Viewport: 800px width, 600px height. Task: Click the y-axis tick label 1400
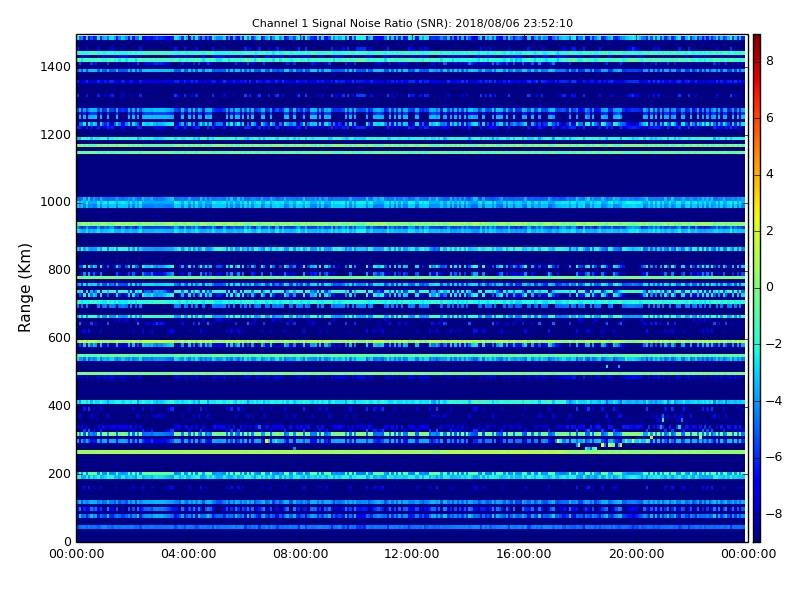56,67
